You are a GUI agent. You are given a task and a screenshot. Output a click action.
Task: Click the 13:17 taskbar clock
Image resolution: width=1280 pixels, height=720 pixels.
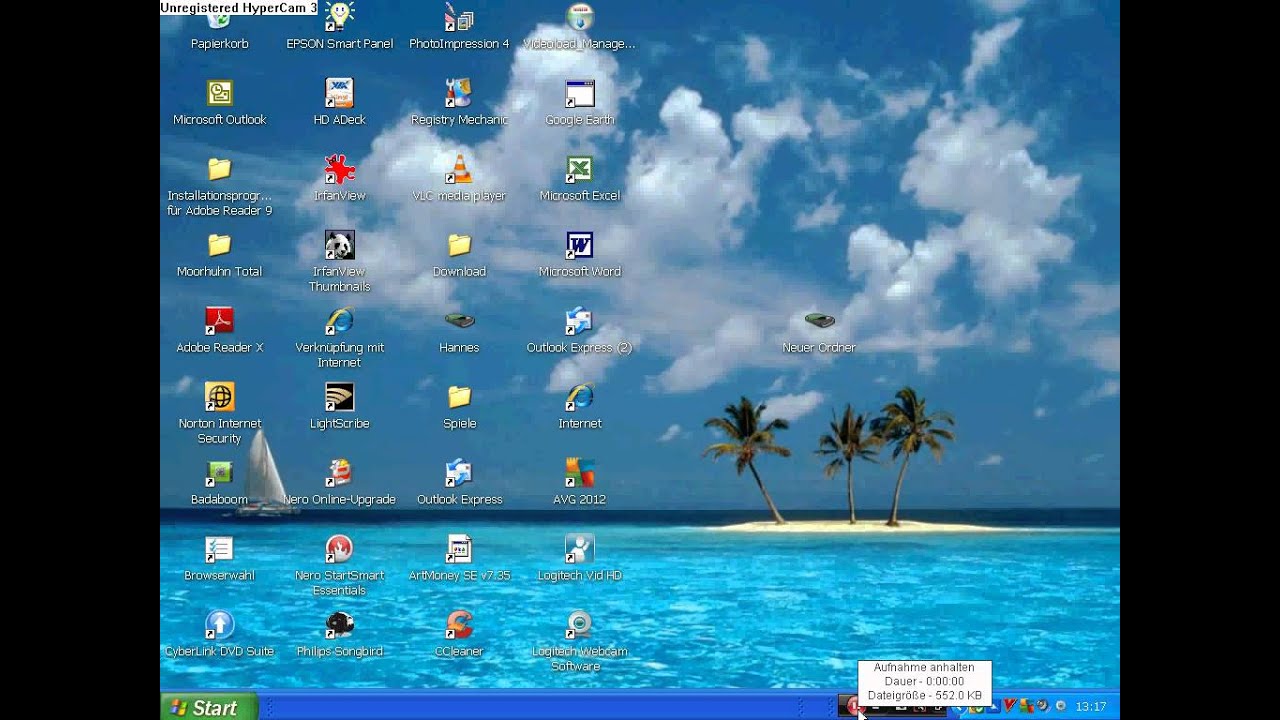(1091, 707)
